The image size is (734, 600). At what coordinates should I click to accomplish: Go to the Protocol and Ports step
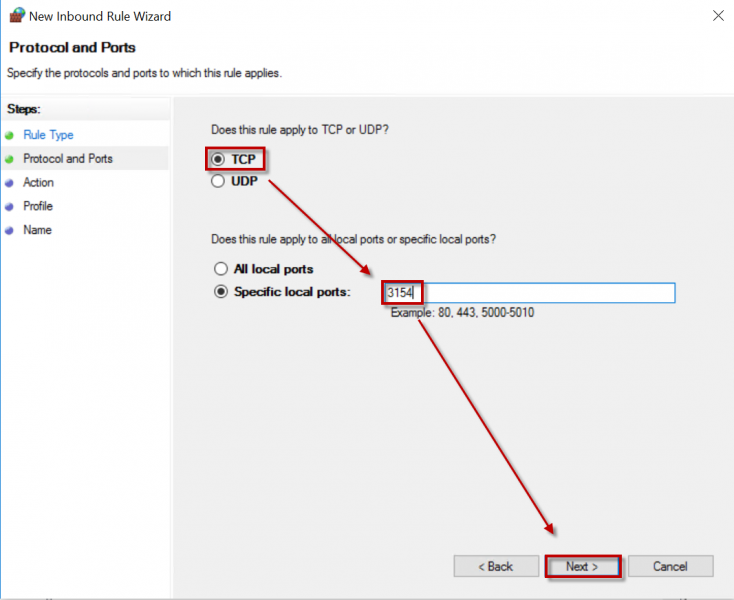tap(68, 159)
